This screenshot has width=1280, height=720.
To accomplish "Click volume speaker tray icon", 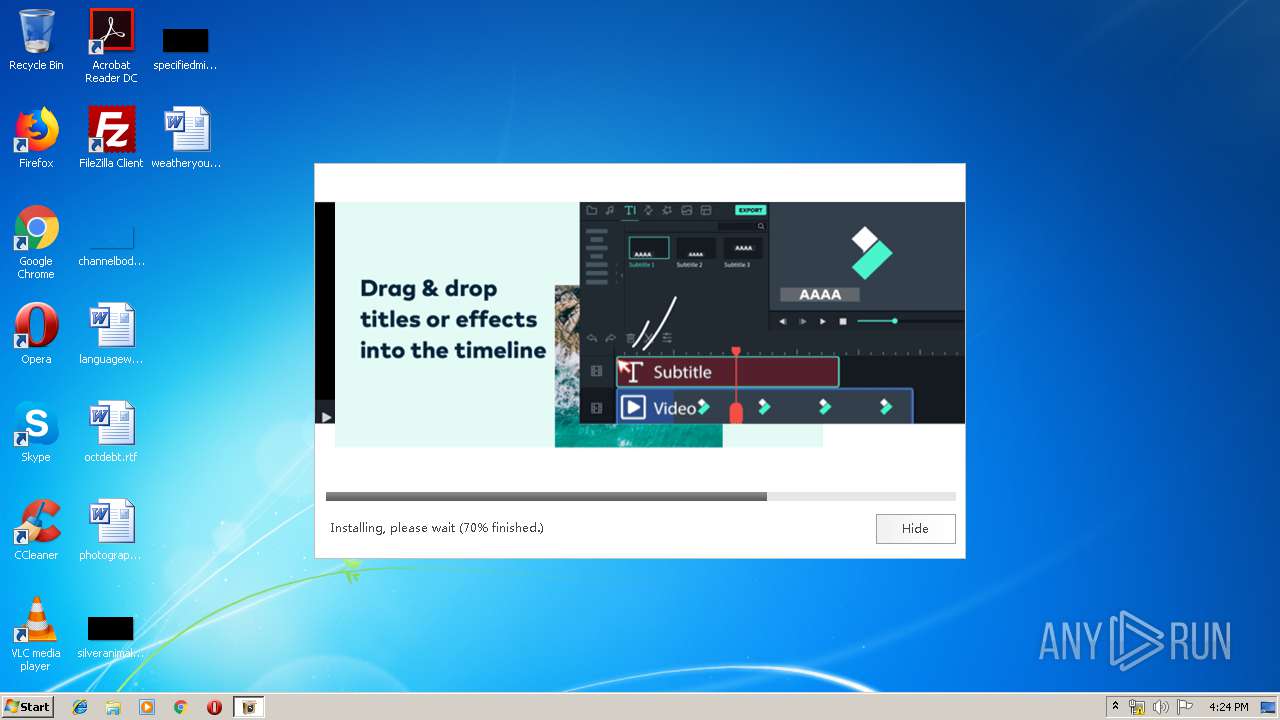I will point(1161,707).
